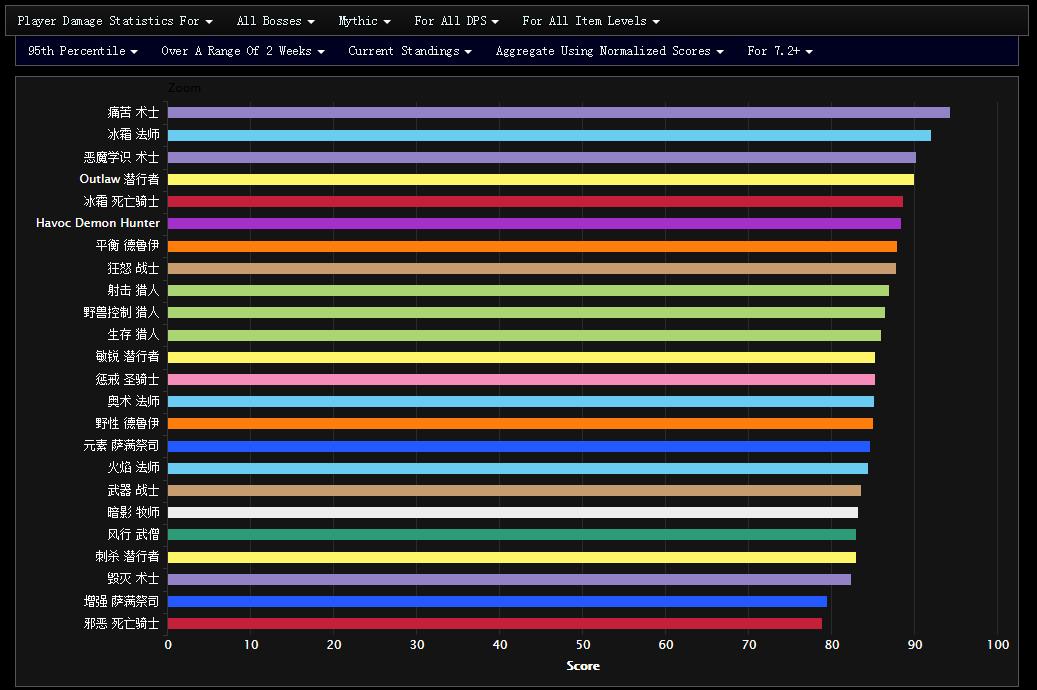1037x690 pixels.
Task: Expand Aggregate Using Normalized Scores dropdown
Action: tap(609, 51)
